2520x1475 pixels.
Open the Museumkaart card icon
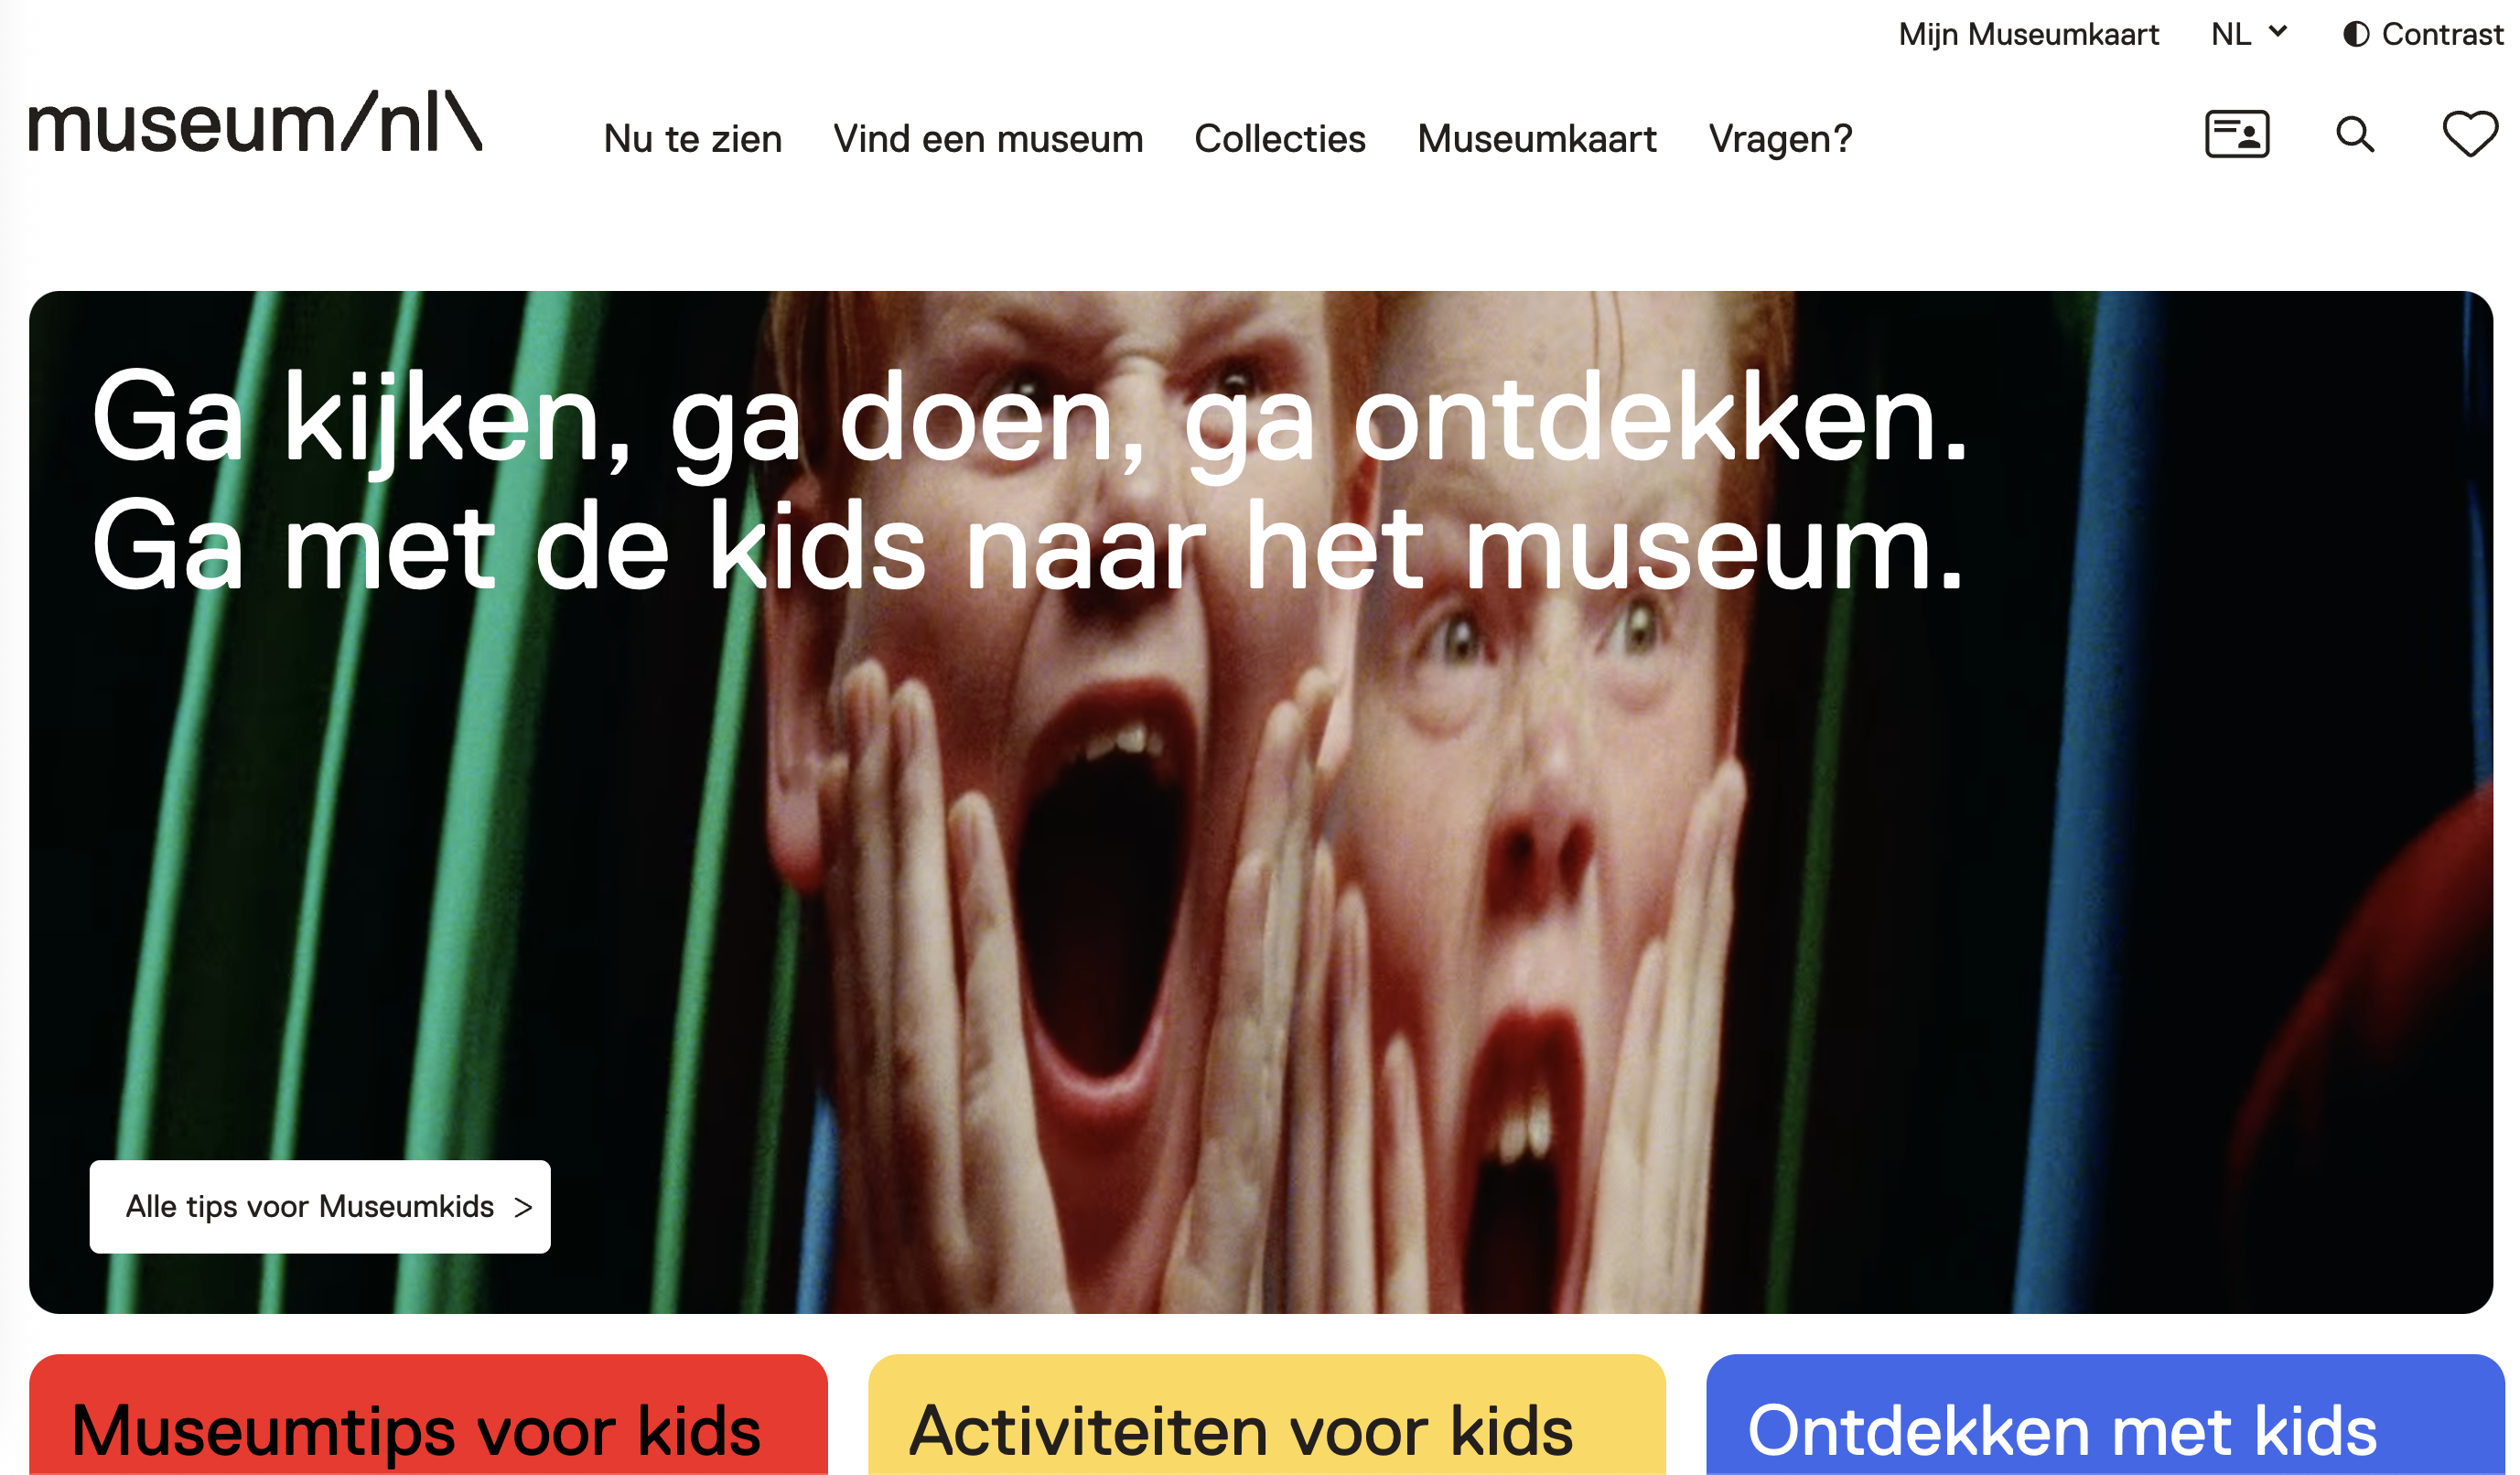pos(2237,134)
